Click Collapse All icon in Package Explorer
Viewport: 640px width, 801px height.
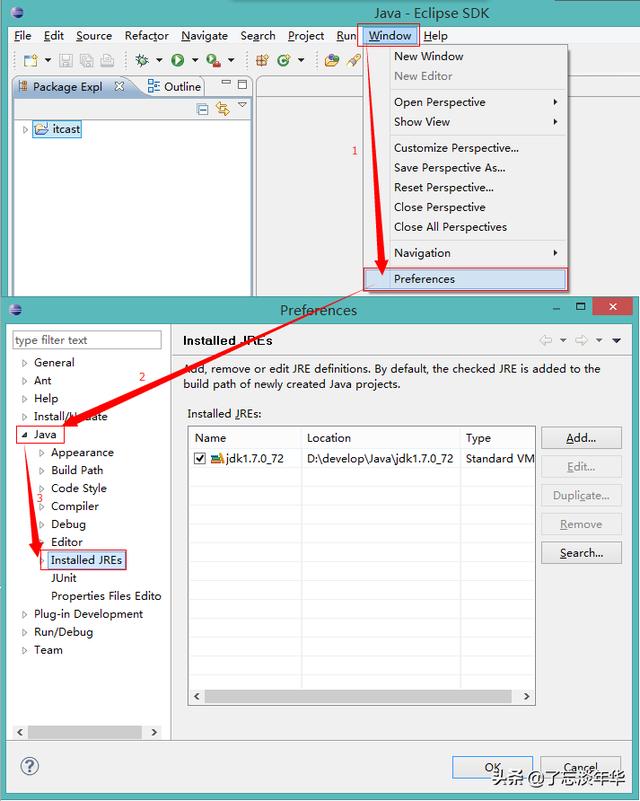click(x=202, y=109)
